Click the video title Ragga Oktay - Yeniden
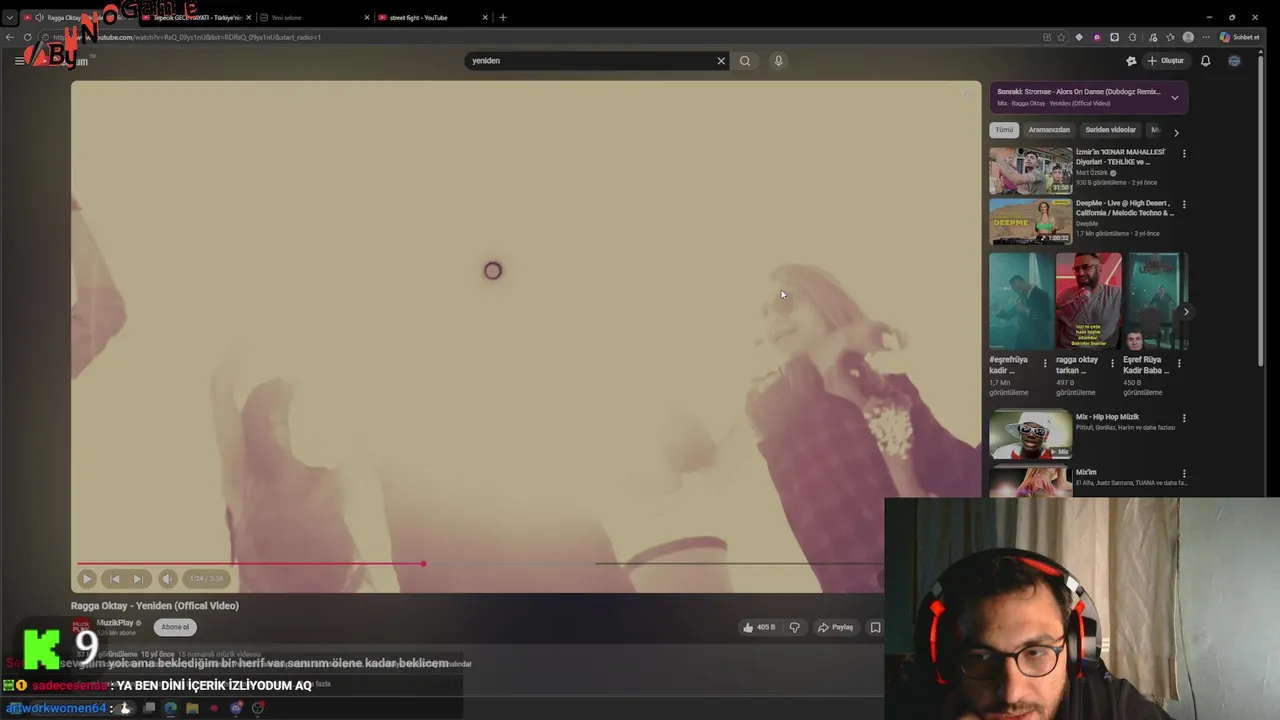 click(x=155, y=606)
